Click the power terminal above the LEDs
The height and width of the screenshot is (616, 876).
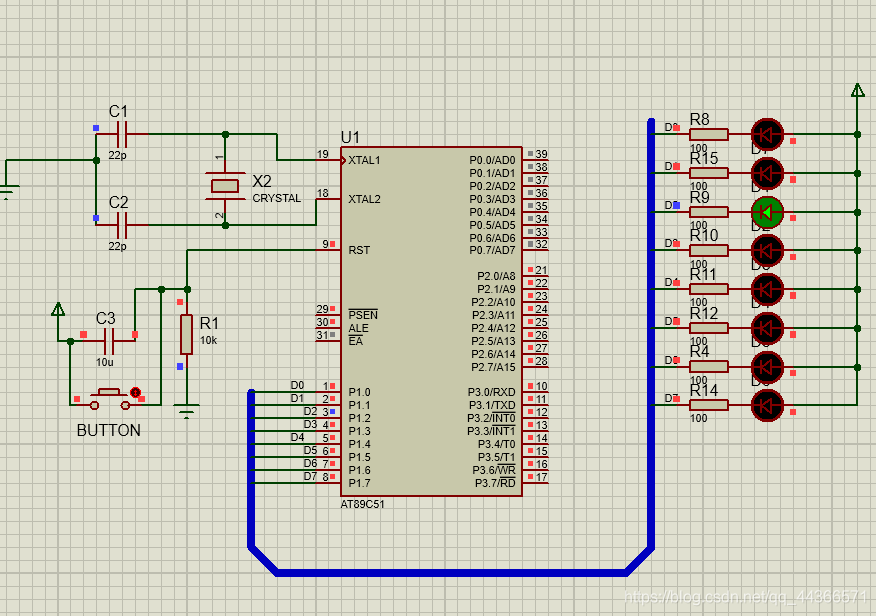tap(857, 91)
